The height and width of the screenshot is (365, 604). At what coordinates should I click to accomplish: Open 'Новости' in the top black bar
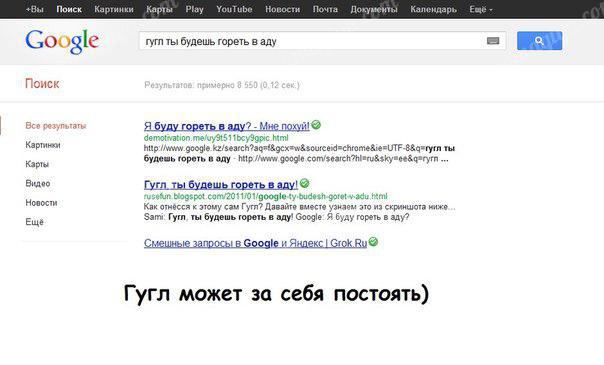tap(282, 9)
